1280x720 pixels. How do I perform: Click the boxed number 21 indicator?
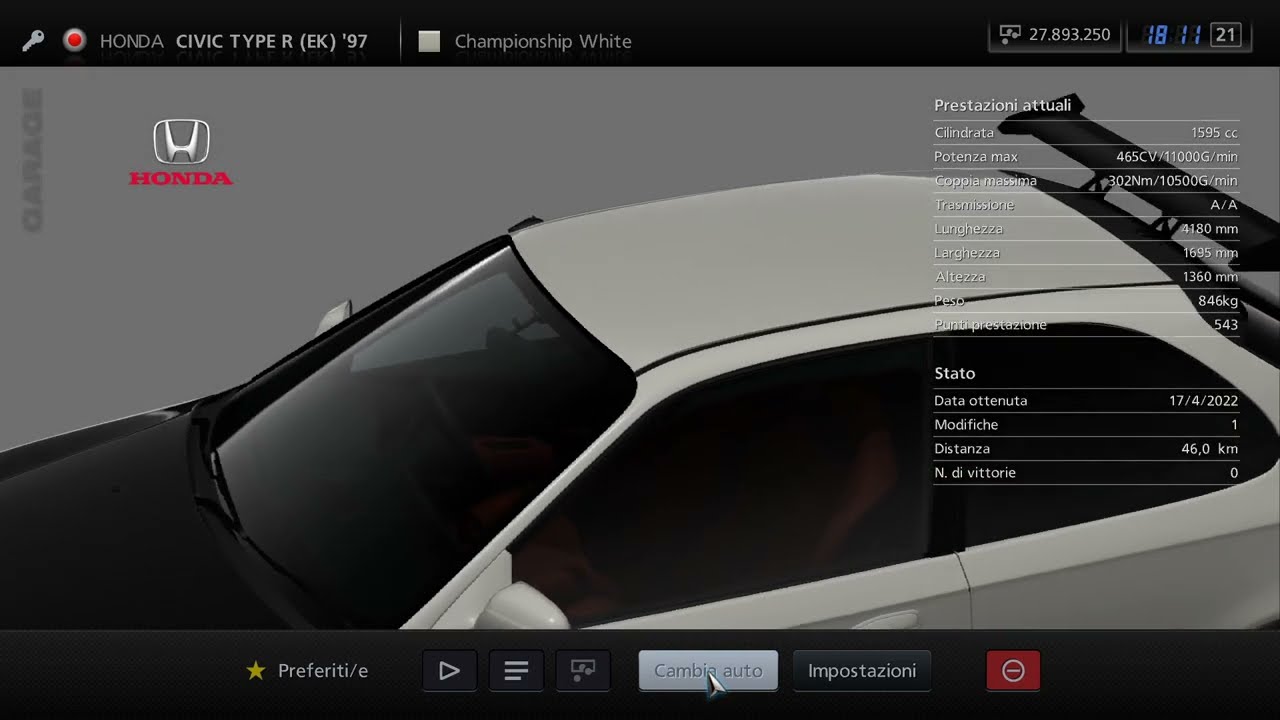tap(1225, 35)
